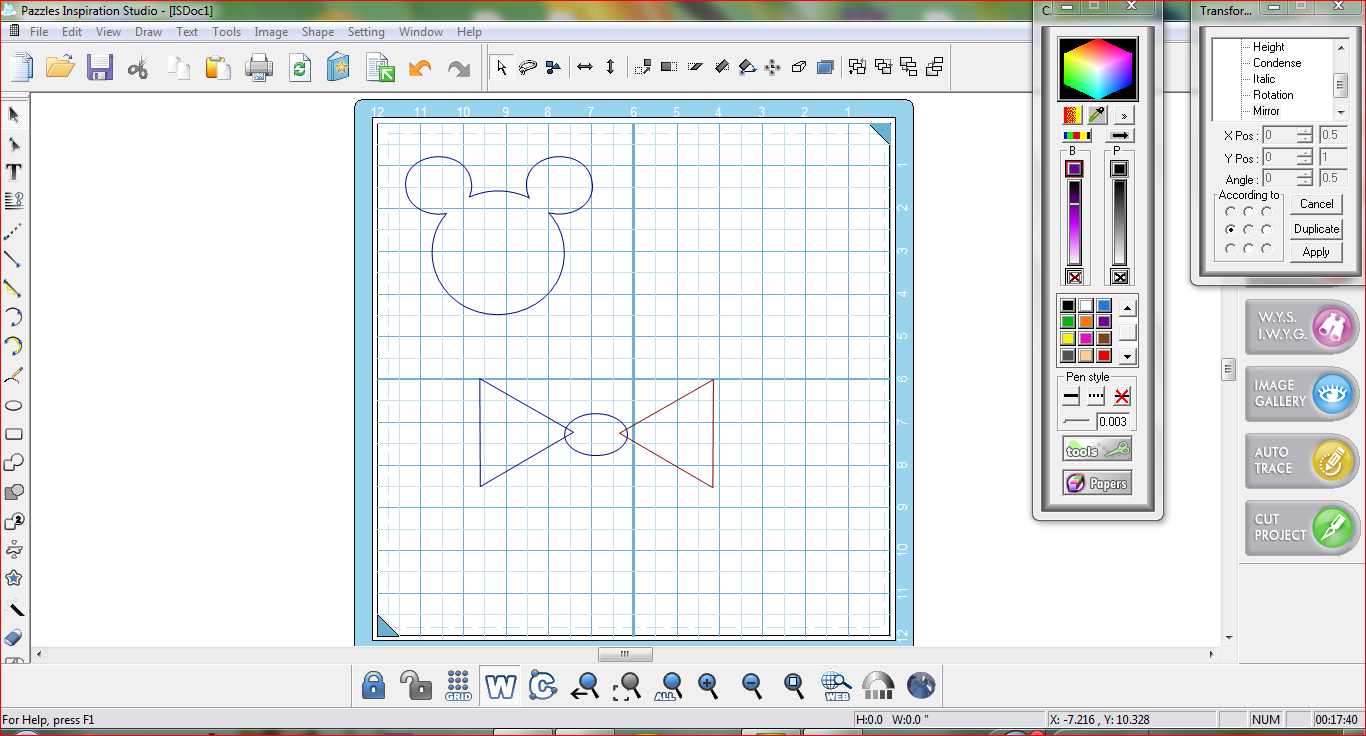1366x736 pixels.
Task: Click Transform list scroll-down arrow
Action: click(x=1341, y=112)
